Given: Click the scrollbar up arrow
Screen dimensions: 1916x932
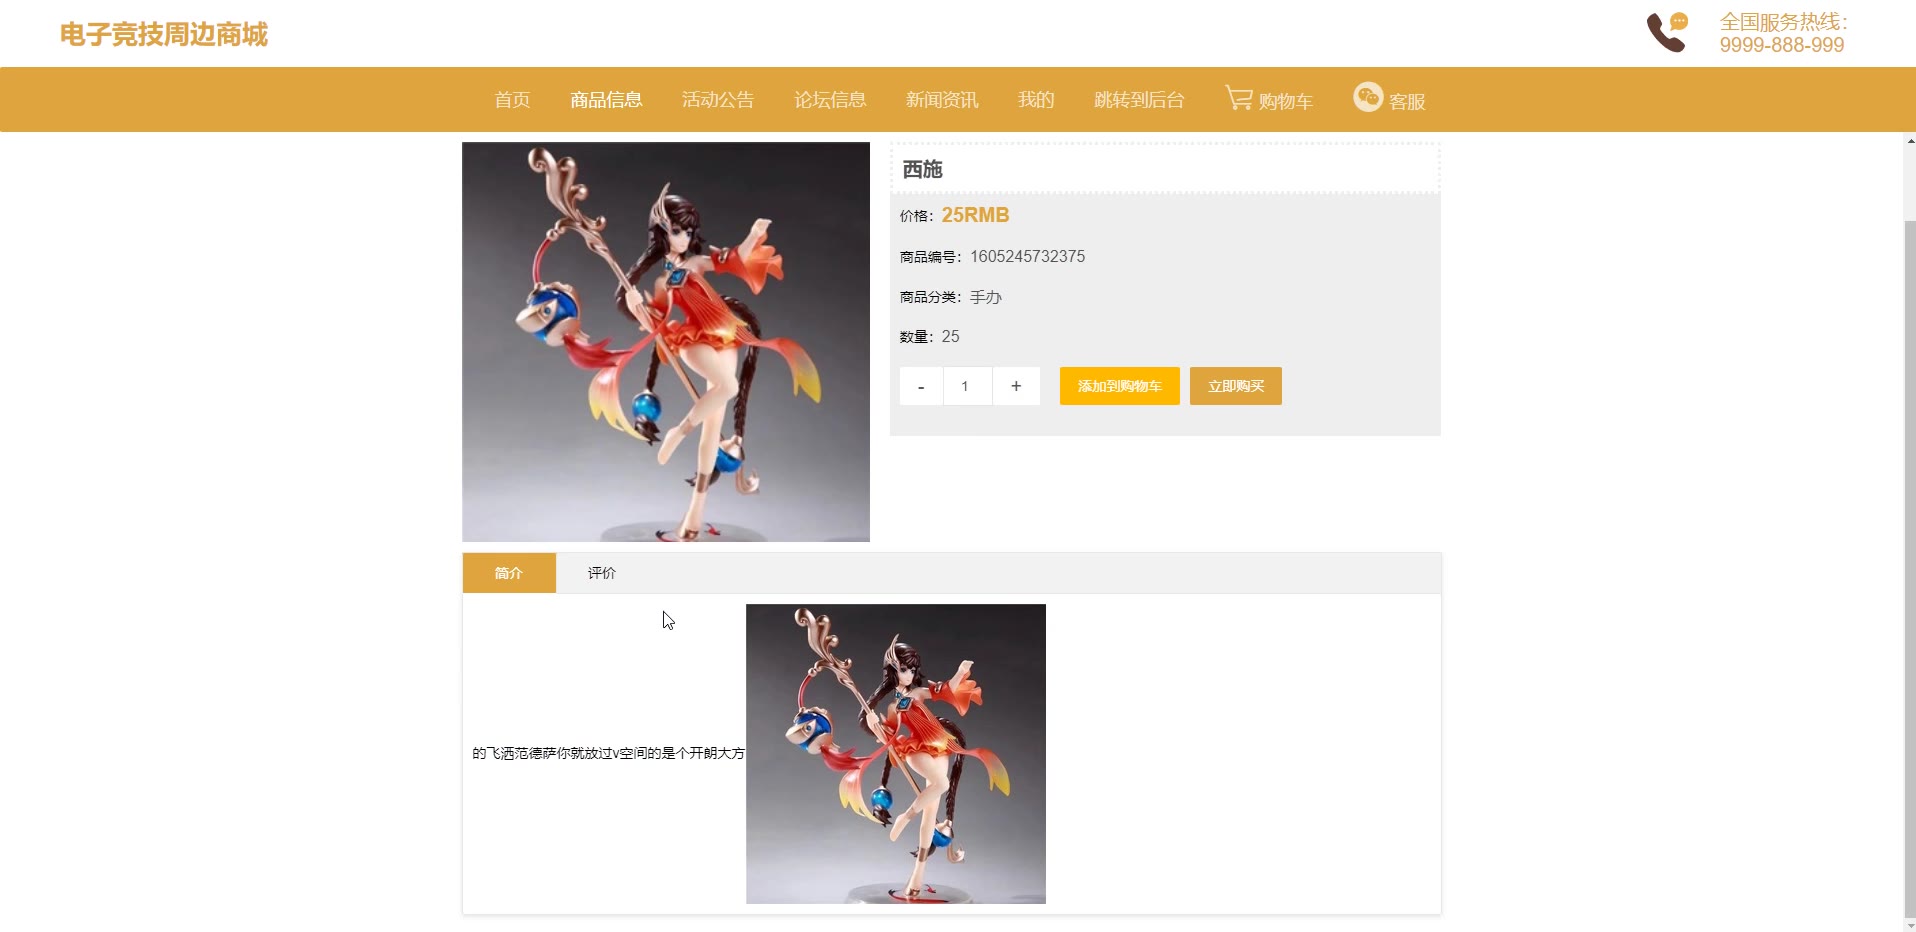Looking at the screenshot, I should click(1910, 141).
